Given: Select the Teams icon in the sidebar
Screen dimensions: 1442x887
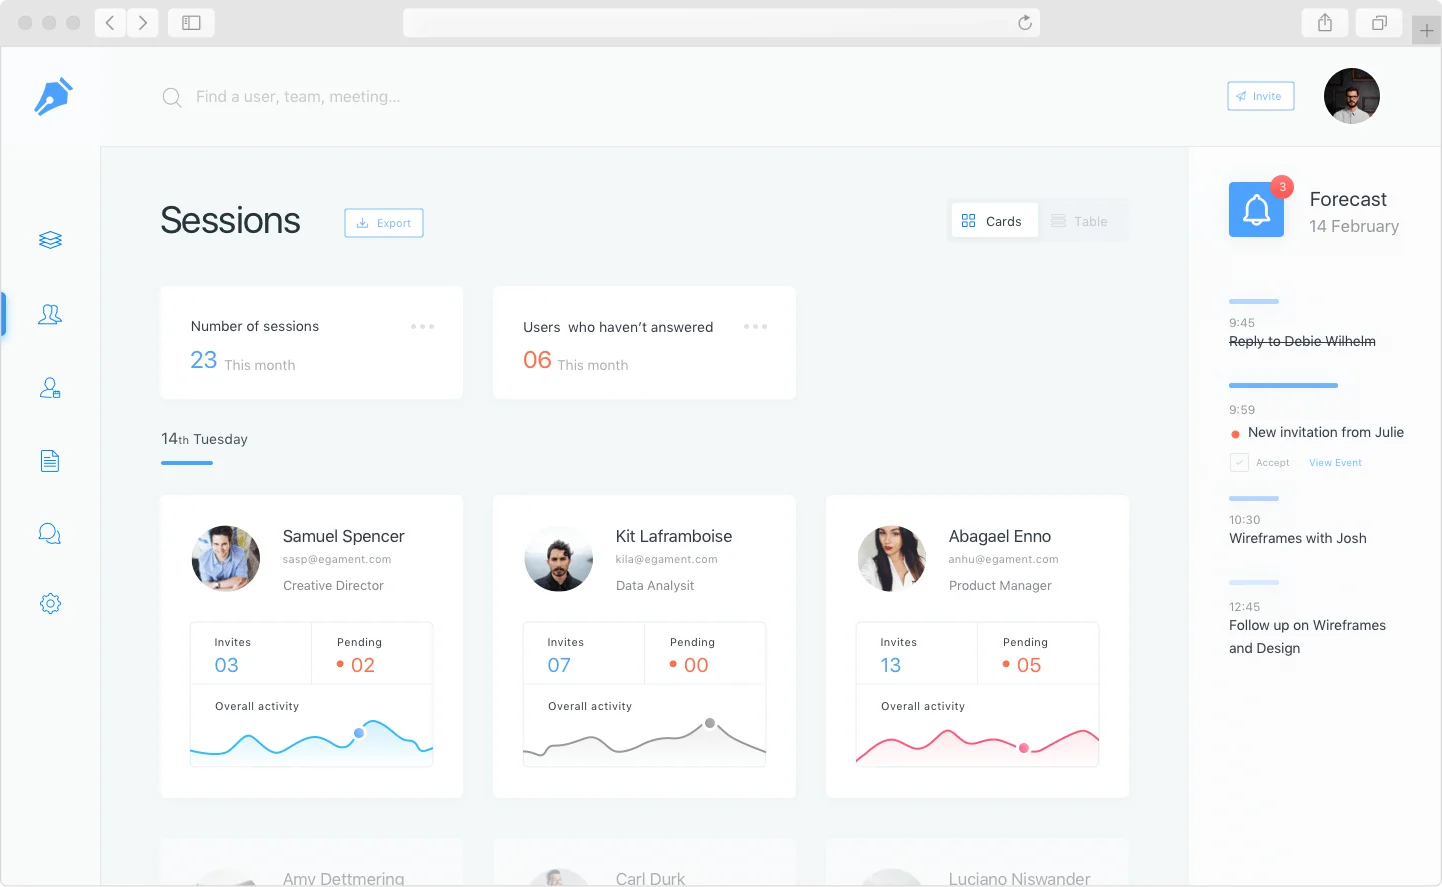Looking at the screenshot, I should 50,314.
